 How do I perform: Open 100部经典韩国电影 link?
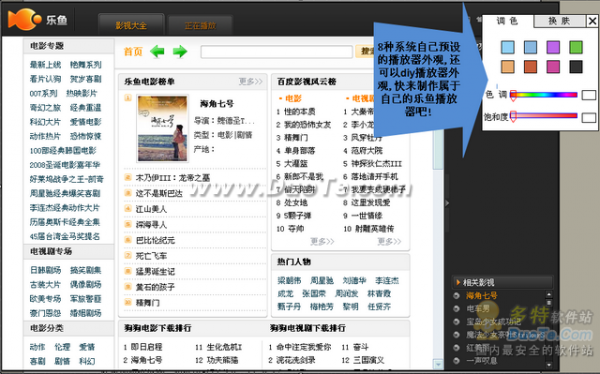click(63, 150)
